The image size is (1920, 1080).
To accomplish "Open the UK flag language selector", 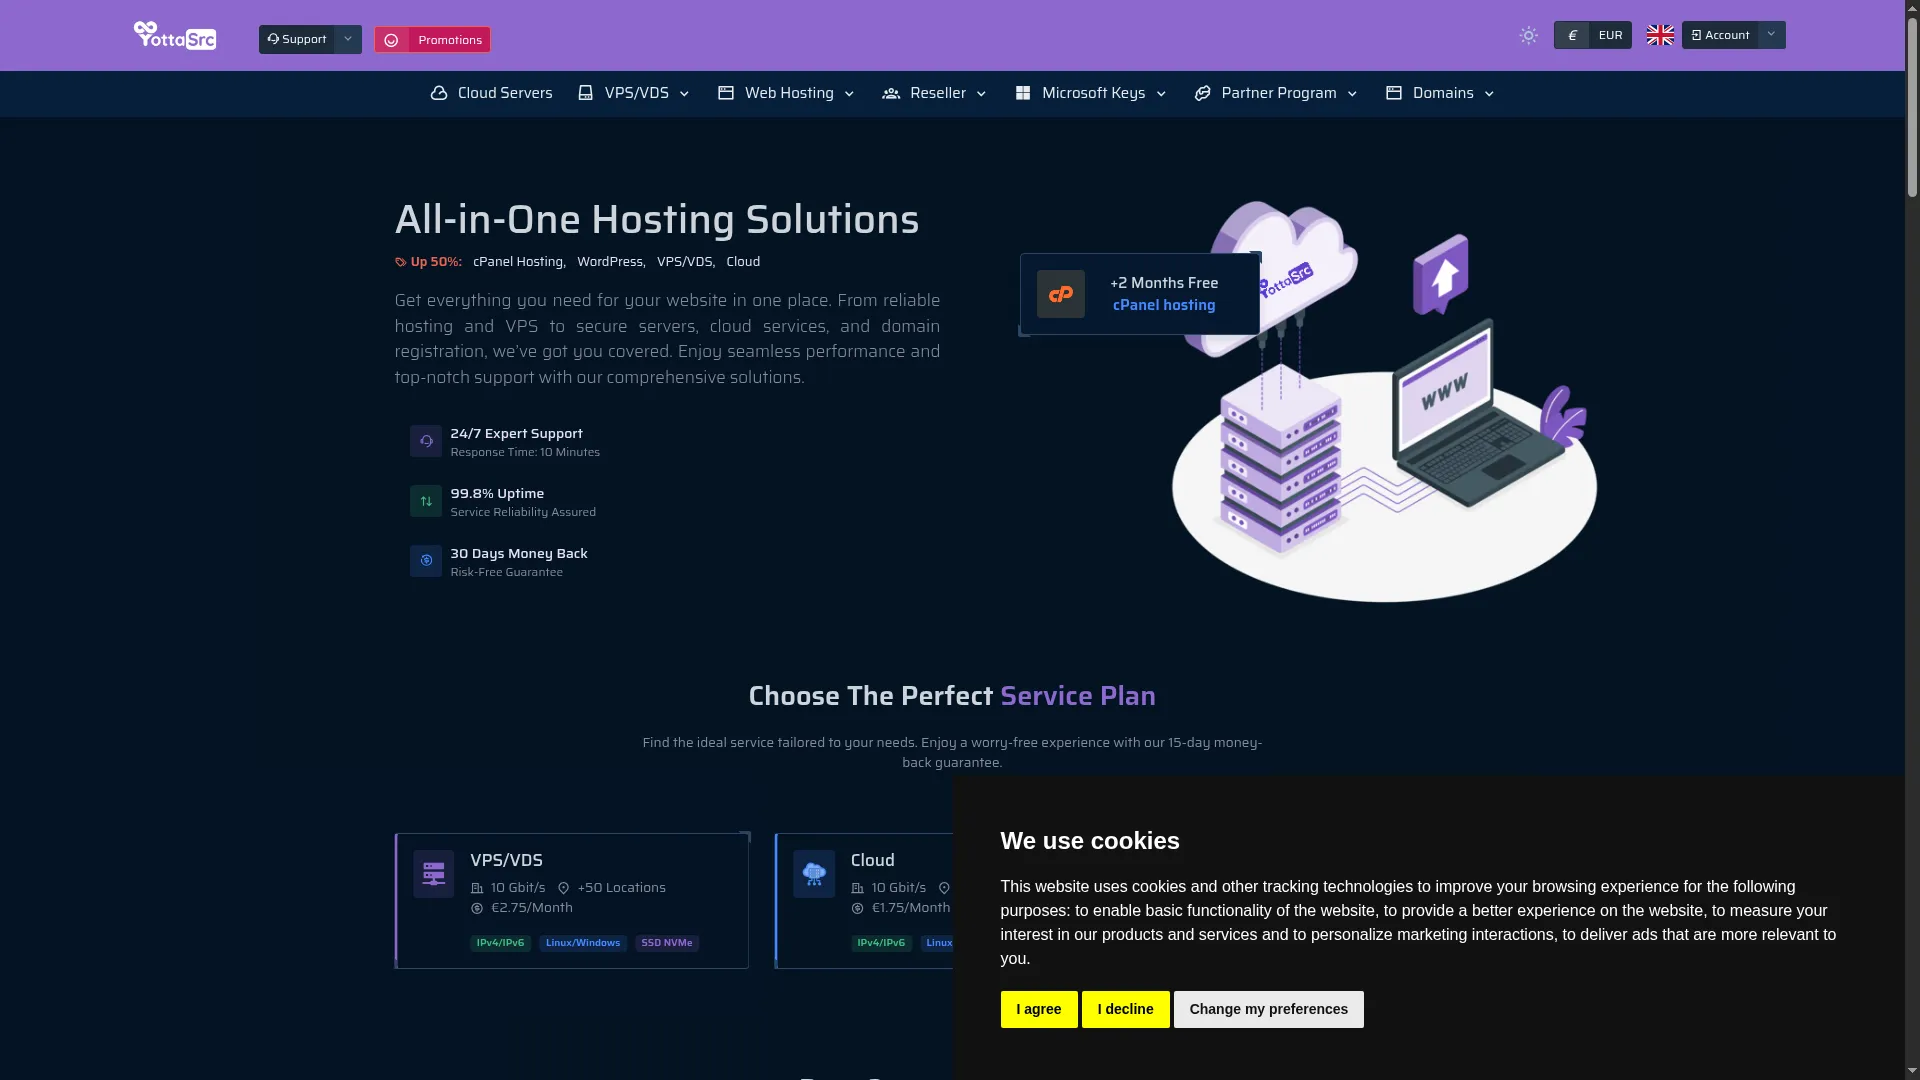I will pyautogui.click(x=1660, y=36).
